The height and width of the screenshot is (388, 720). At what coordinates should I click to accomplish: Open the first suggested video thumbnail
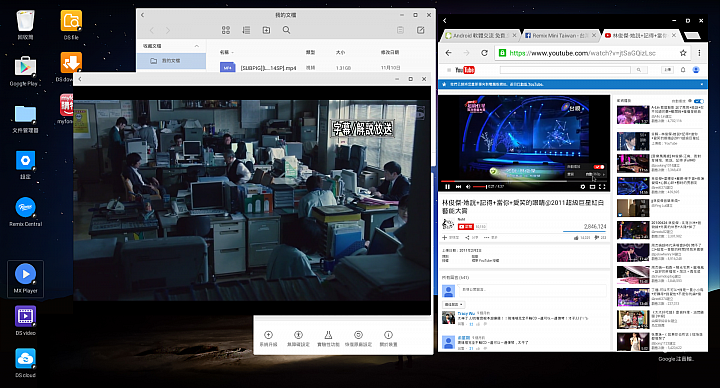click(633, 115)
